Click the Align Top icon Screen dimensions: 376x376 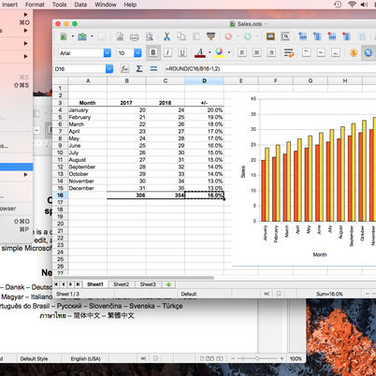[306, 53]
